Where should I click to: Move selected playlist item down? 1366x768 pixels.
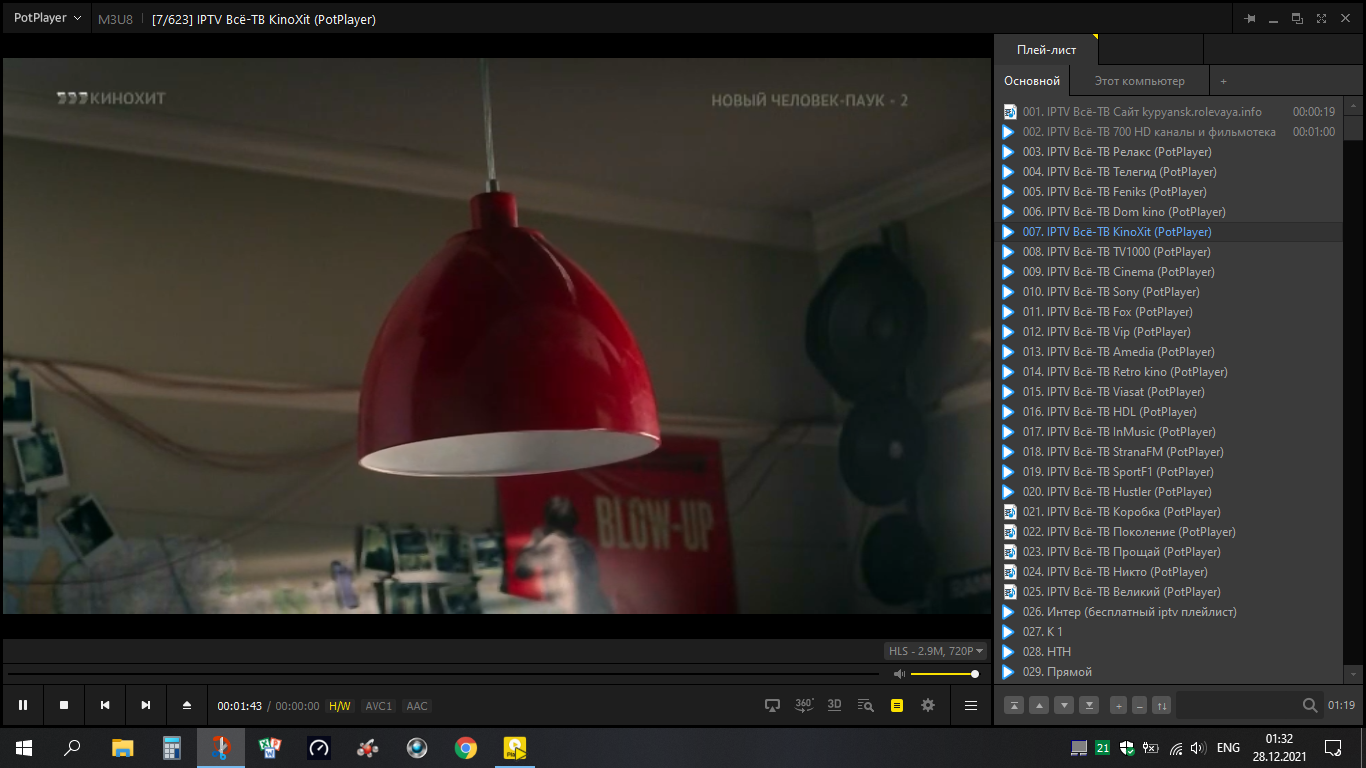1064,705
